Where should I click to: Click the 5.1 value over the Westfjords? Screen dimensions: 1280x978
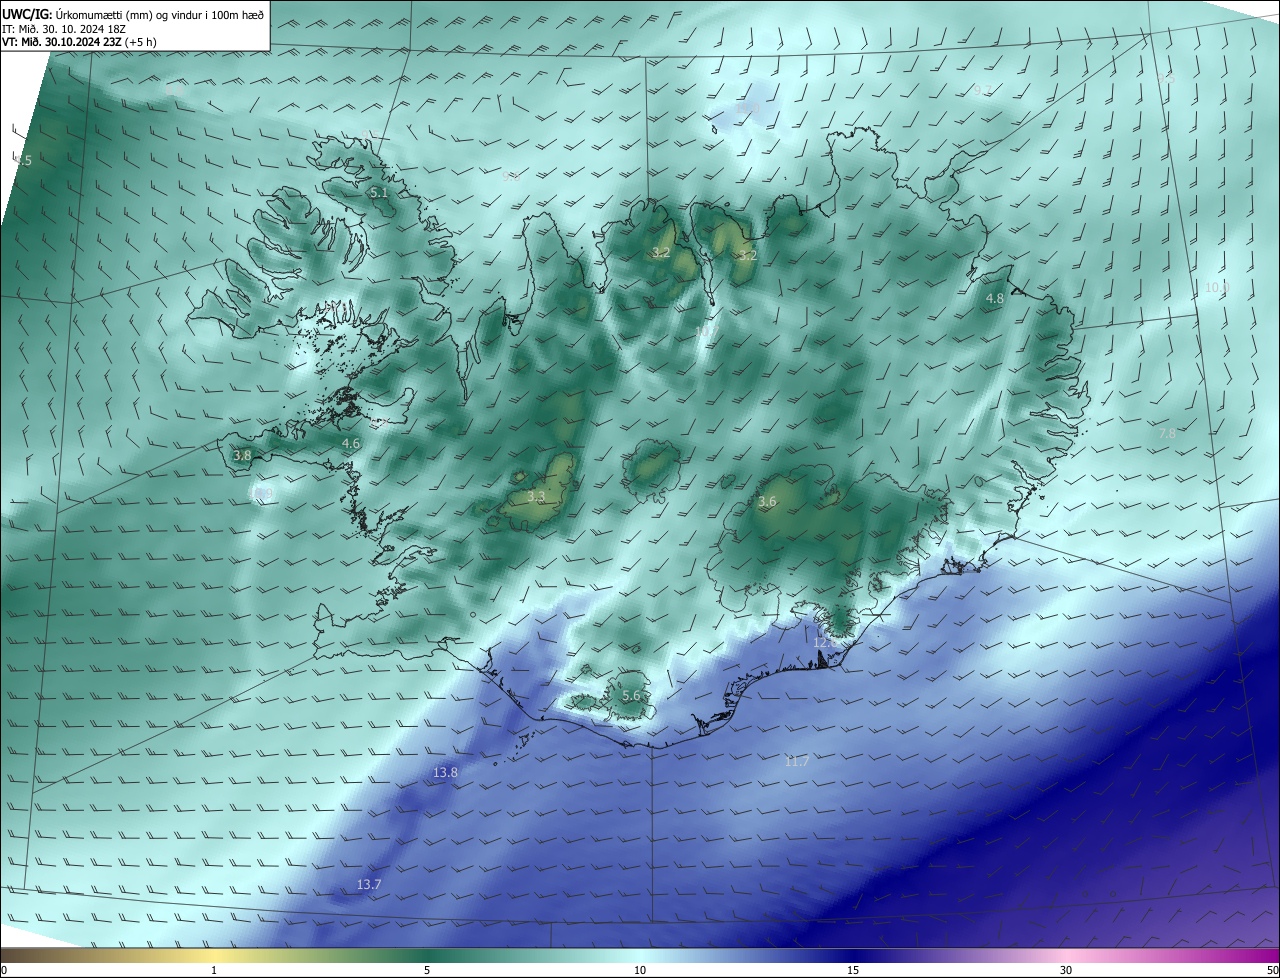click(x=379, y=192)
